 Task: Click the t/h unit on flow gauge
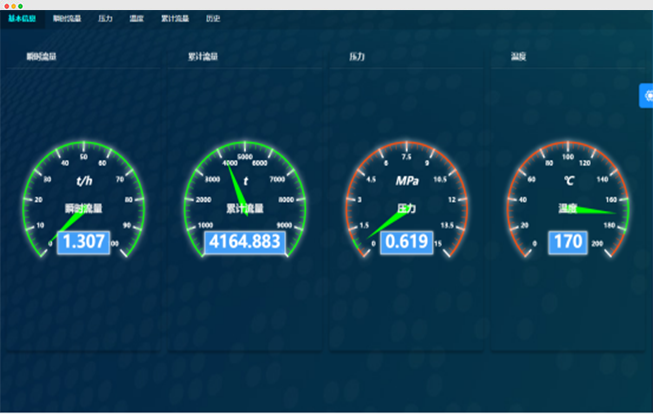[85, 182]
